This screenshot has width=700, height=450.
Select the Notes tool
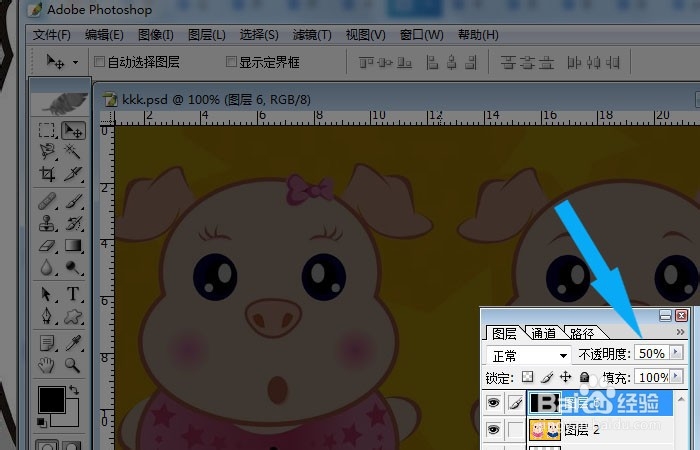click(47, 343)
